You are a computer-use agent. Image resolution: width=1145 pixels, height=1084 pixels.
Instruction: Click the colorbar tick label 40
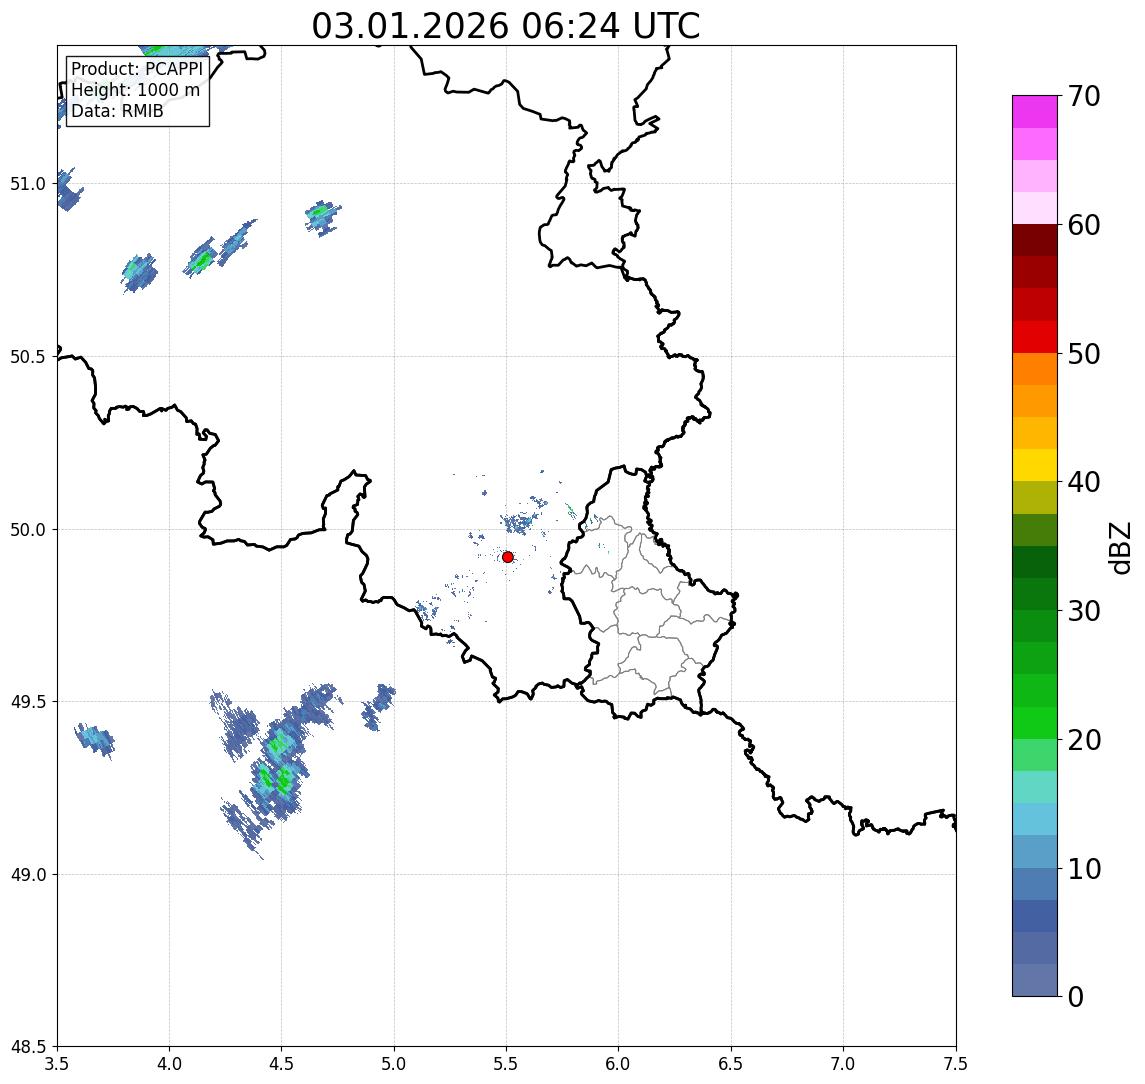coord(1084,482)
